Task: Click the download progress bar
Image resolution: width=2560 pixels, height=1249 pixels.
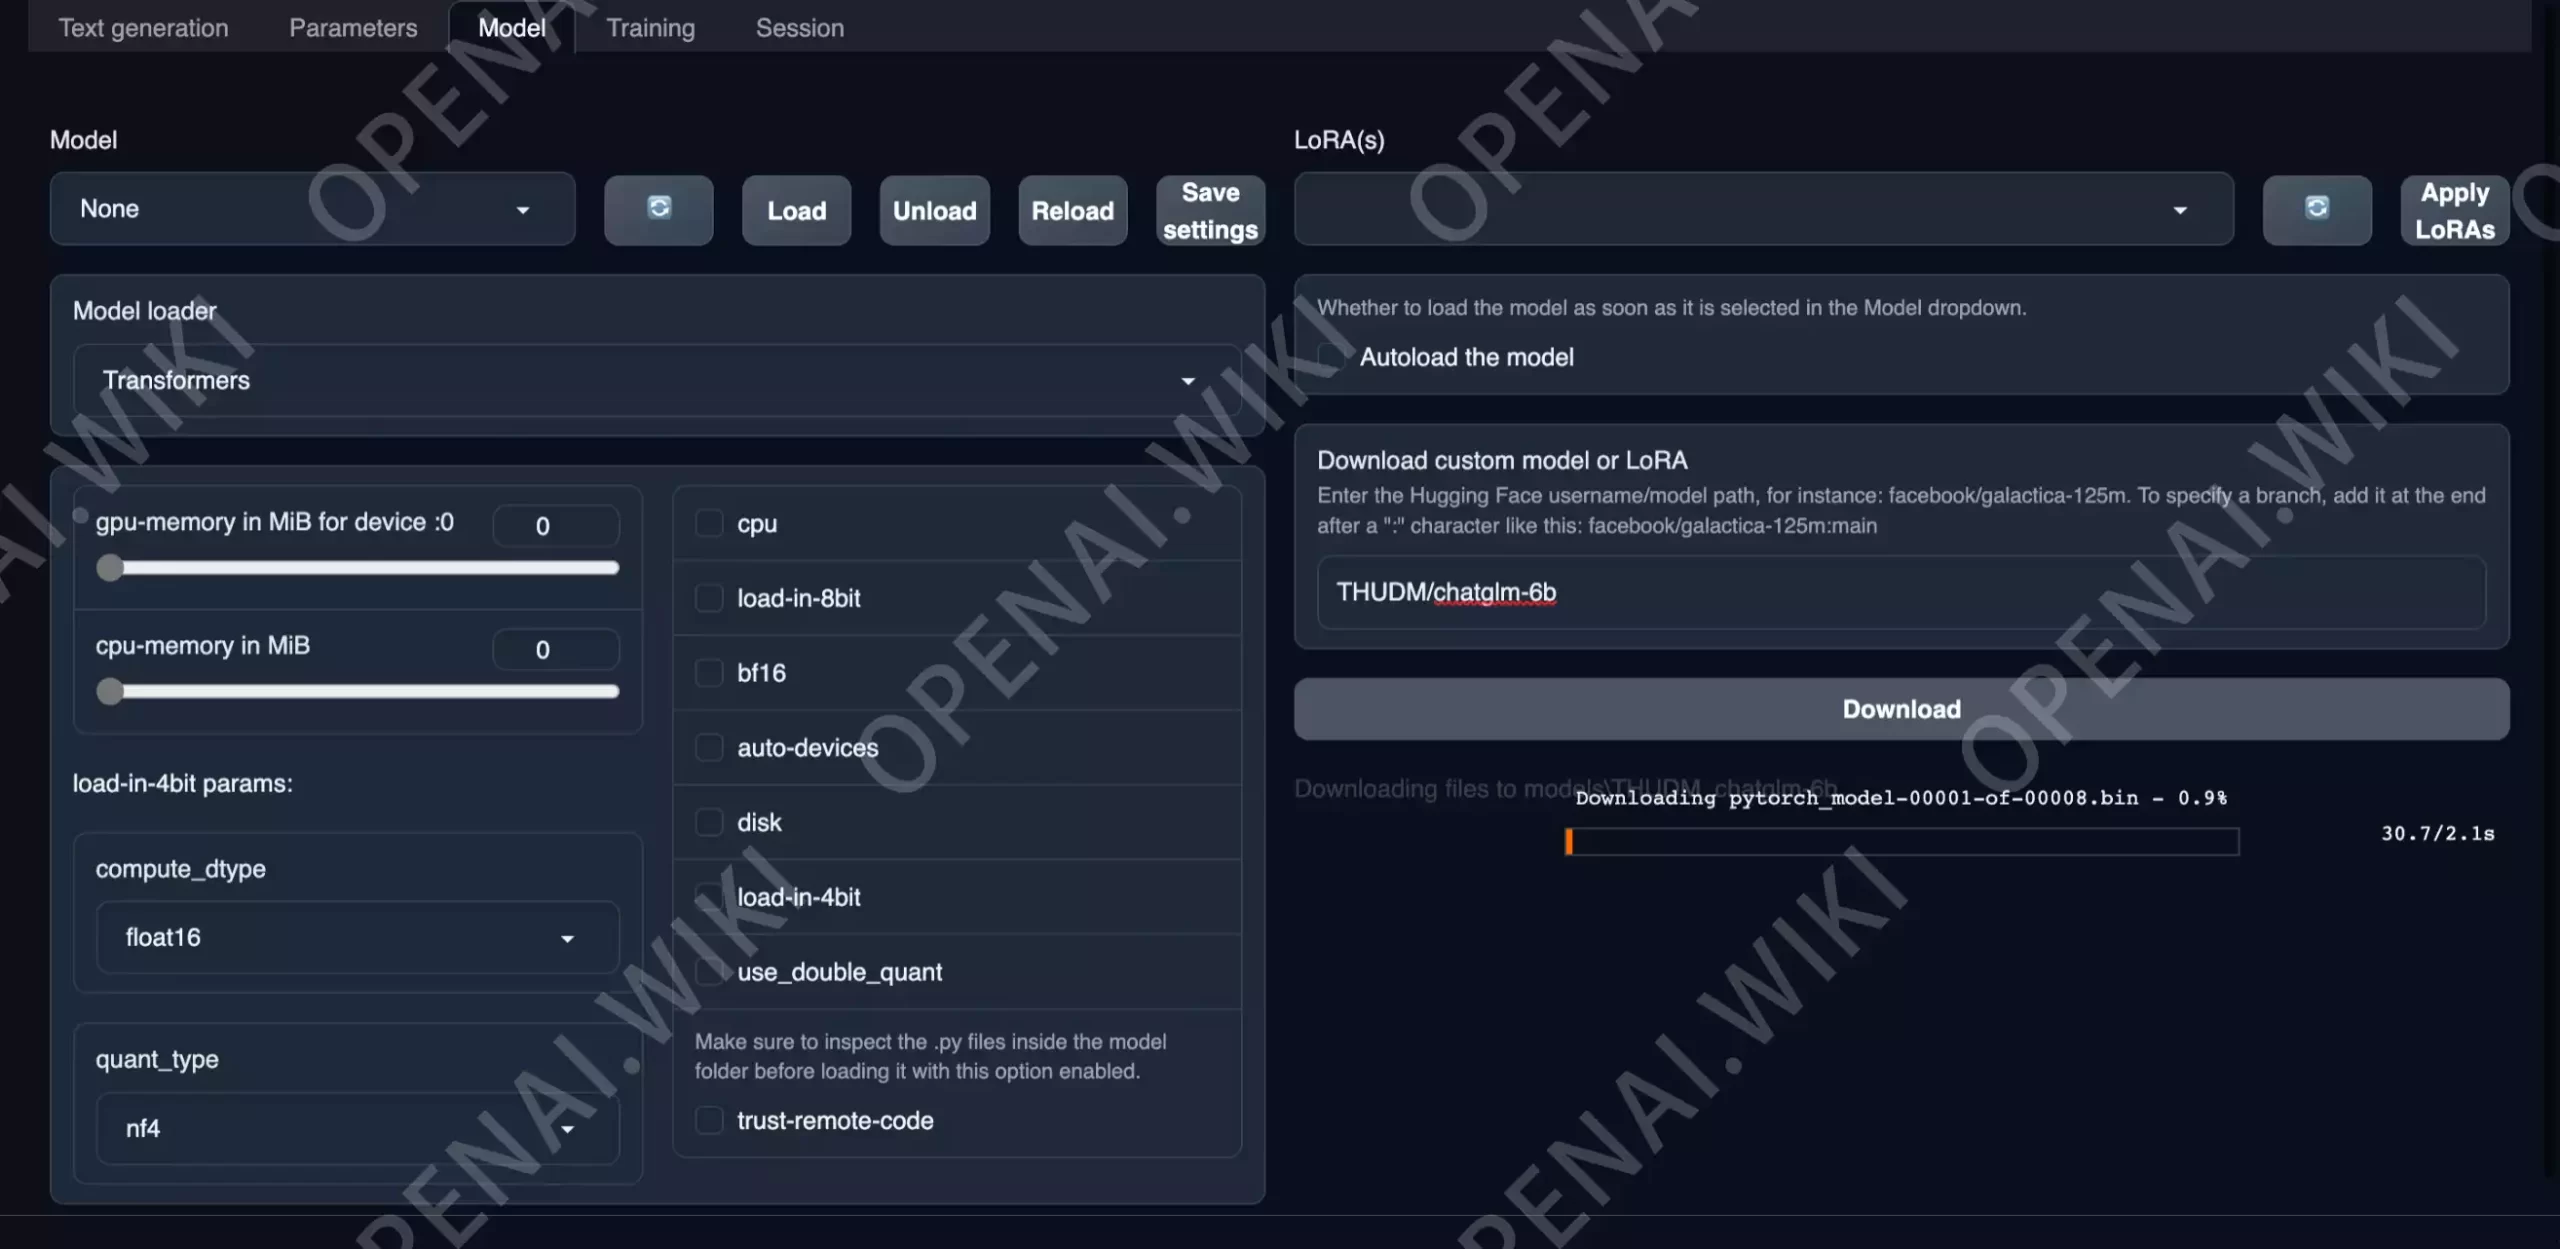Action: tap(1902, 842)
